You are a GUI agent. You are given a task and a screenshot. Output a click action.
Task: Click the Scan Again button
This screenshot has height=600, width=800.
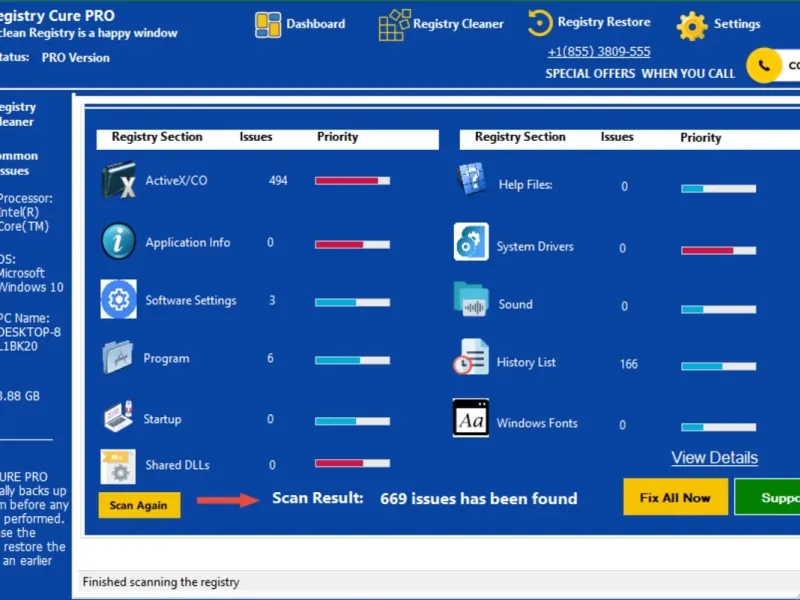point(139,505)
